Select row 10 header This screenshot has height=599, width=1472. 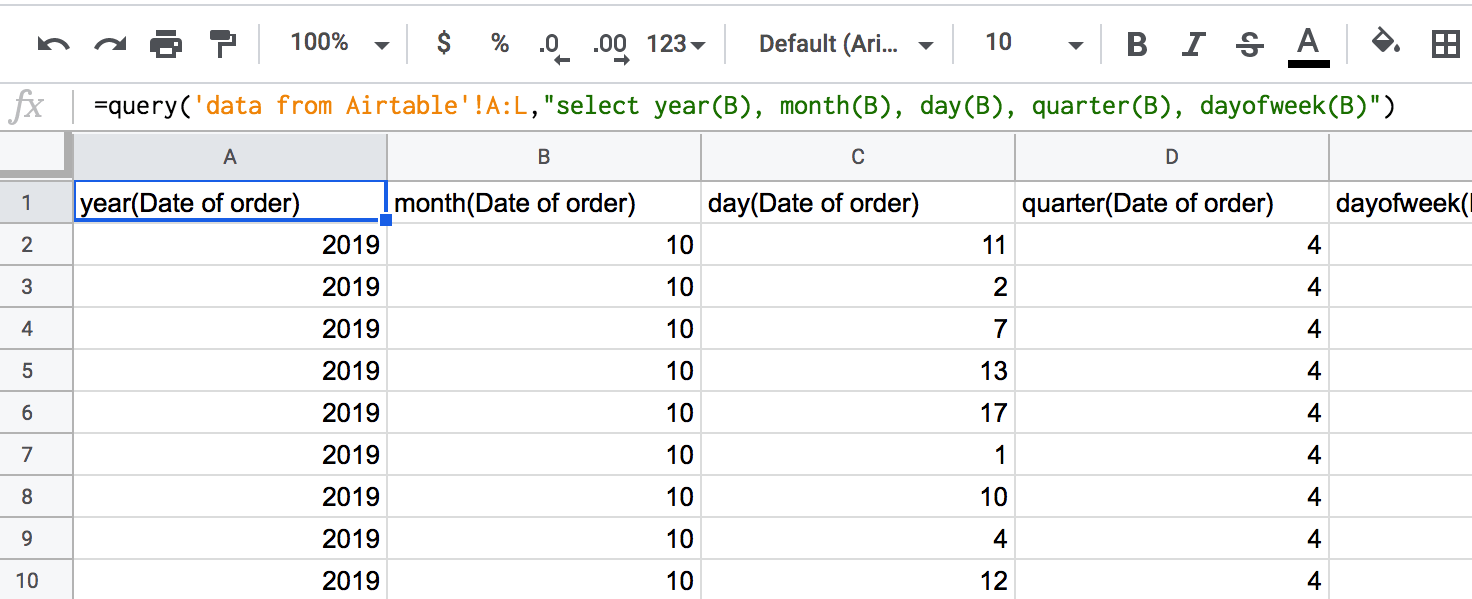[36, 581]
